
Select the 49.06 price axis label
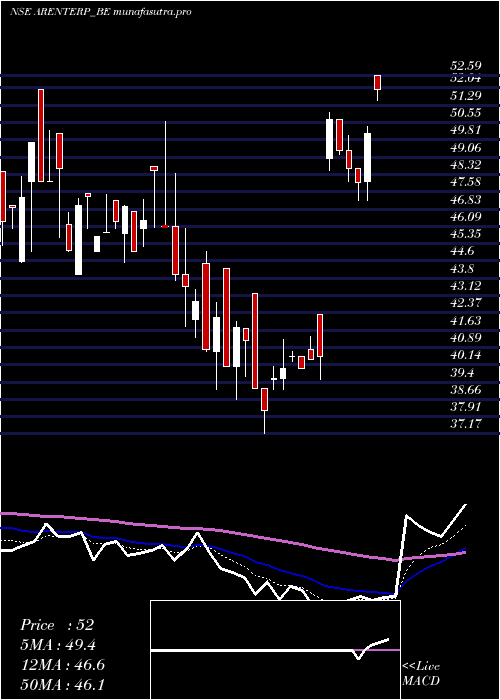pyautogui.click(x=465, y=147)
